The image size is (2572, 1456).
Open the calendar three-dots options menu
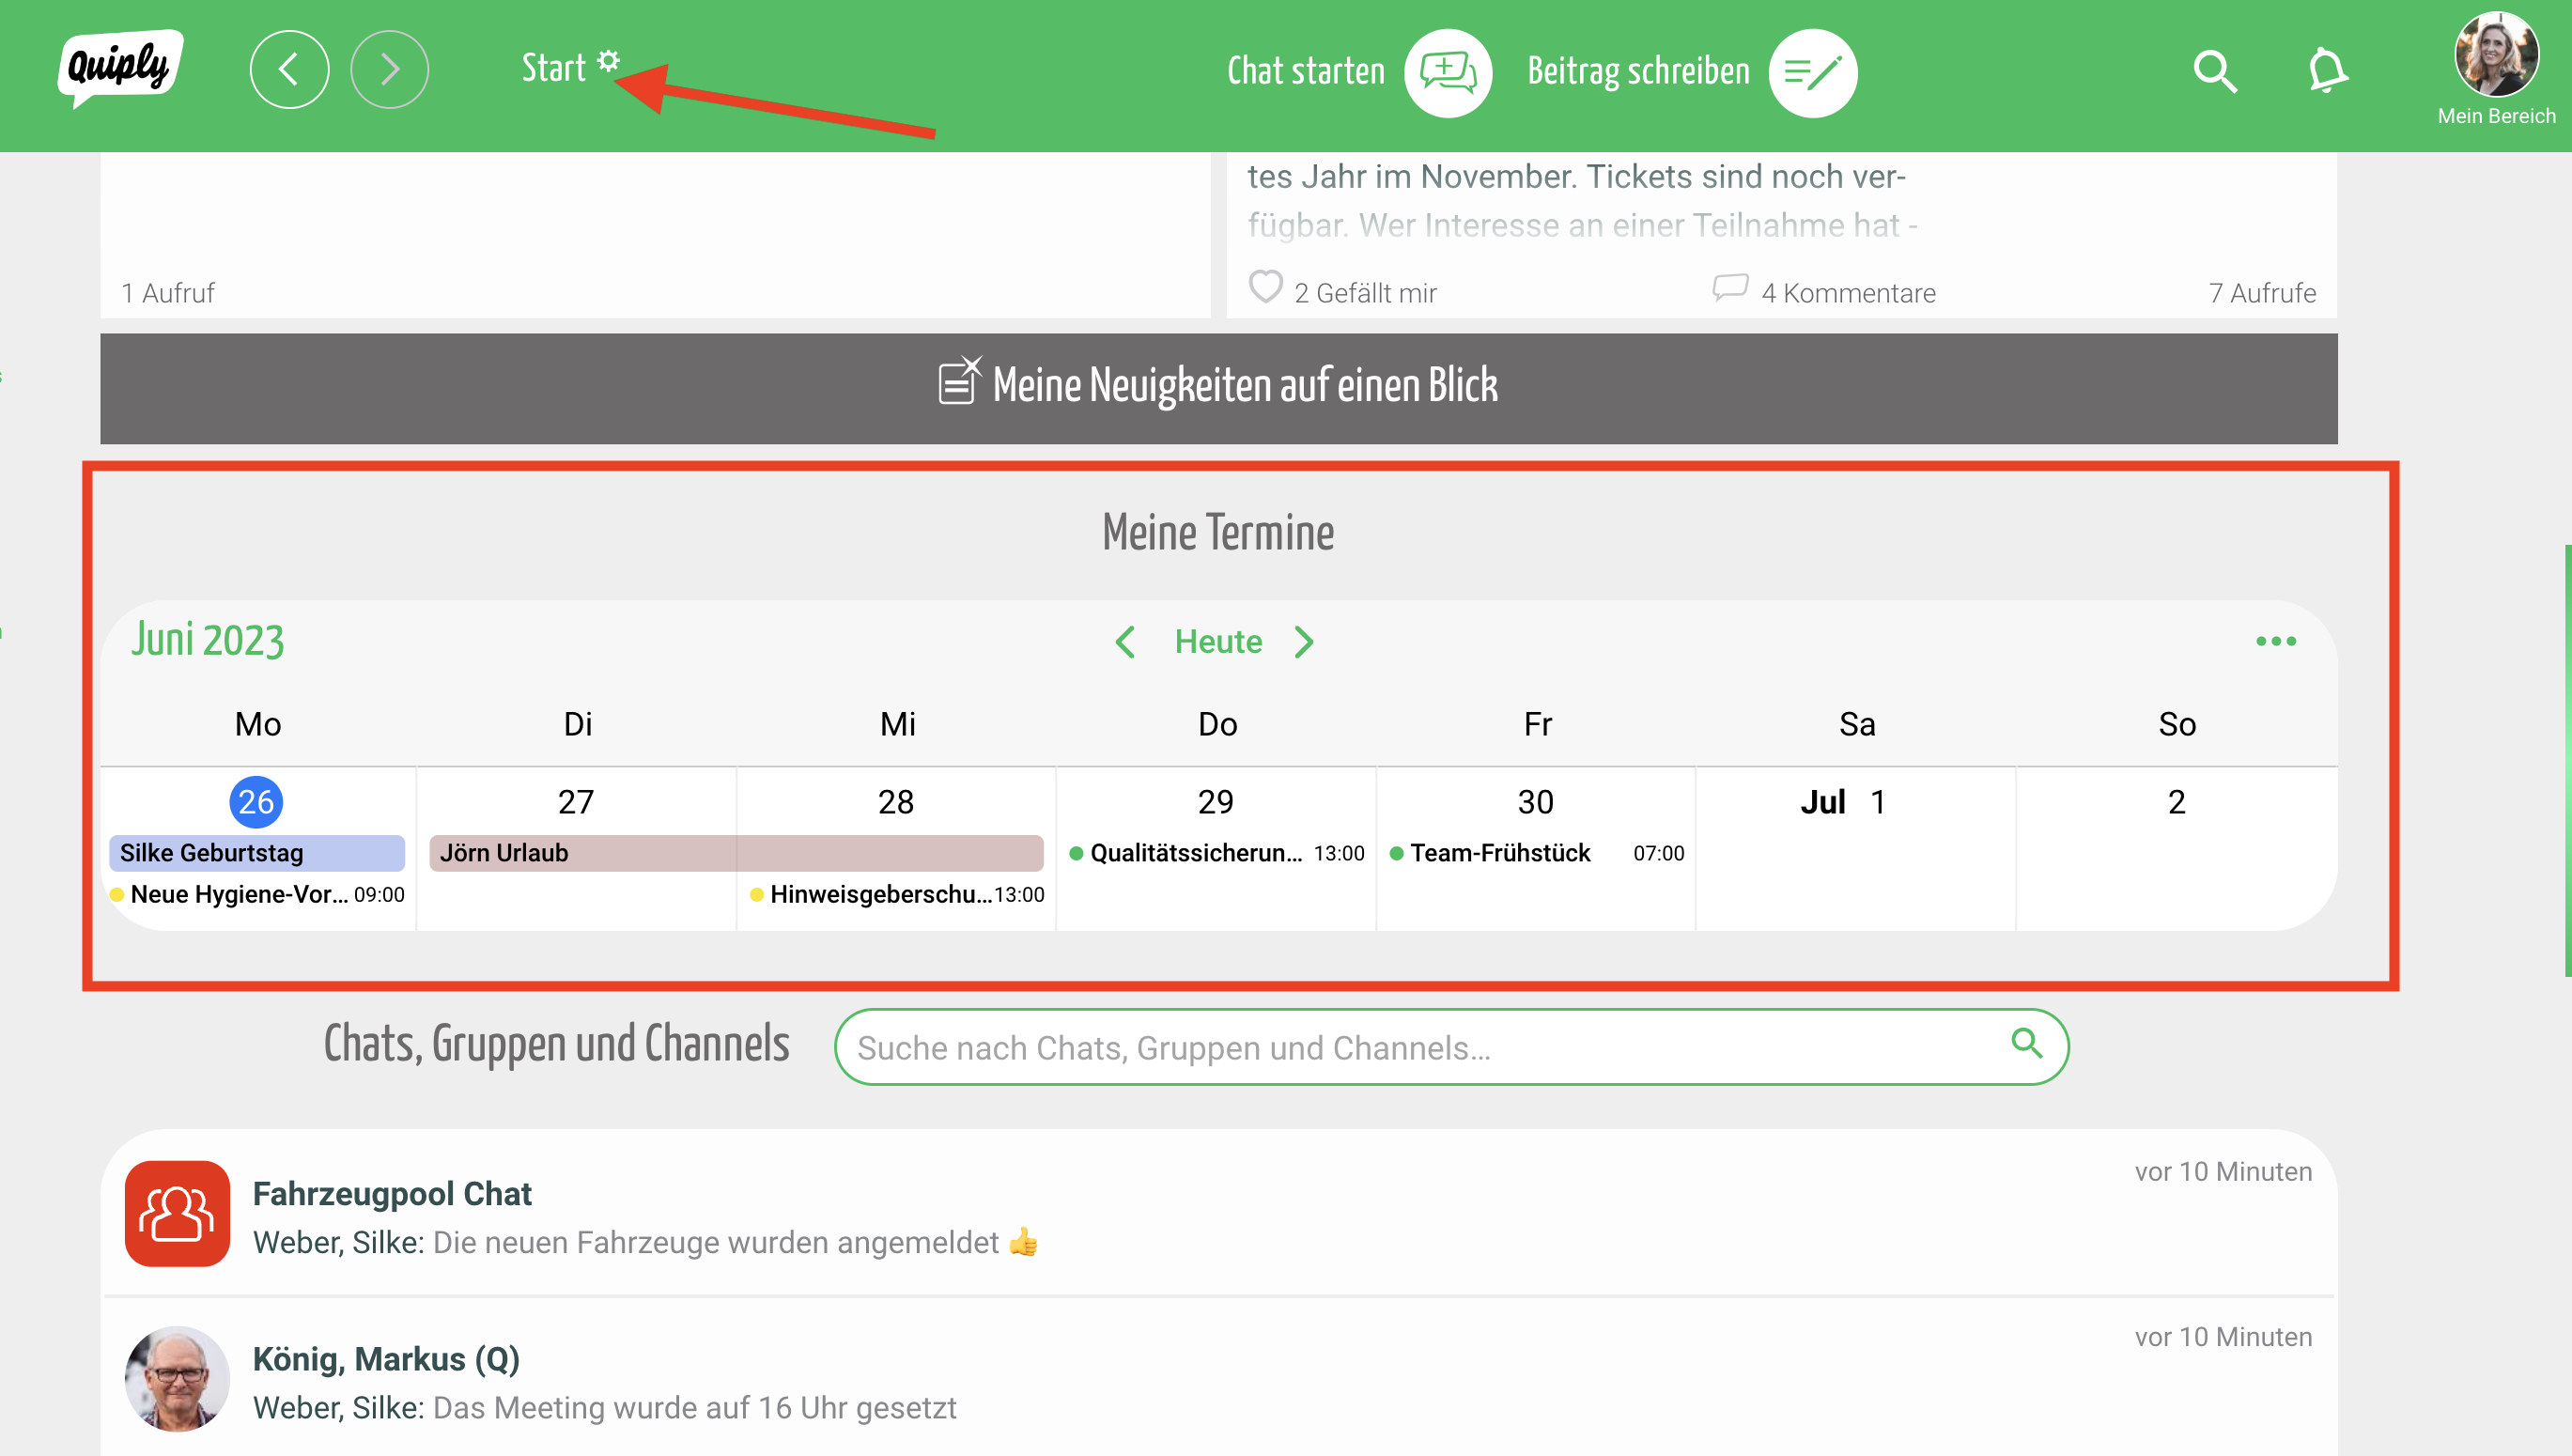pos(2275,641)
